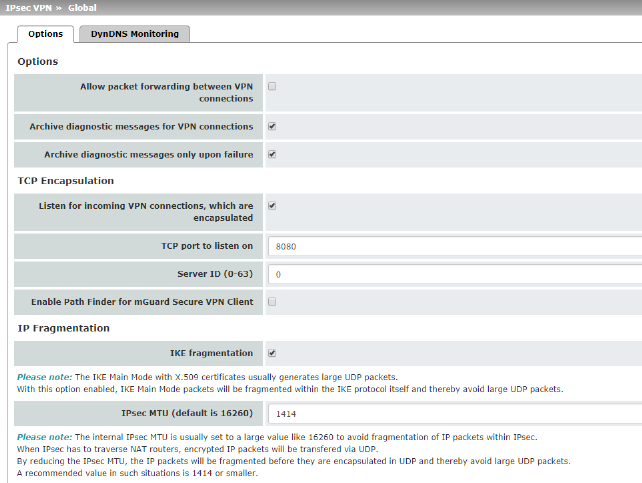
Task: Toggle the IKE fragmentation checkbox
Action: pyautogui.click(x=272, y=353)
